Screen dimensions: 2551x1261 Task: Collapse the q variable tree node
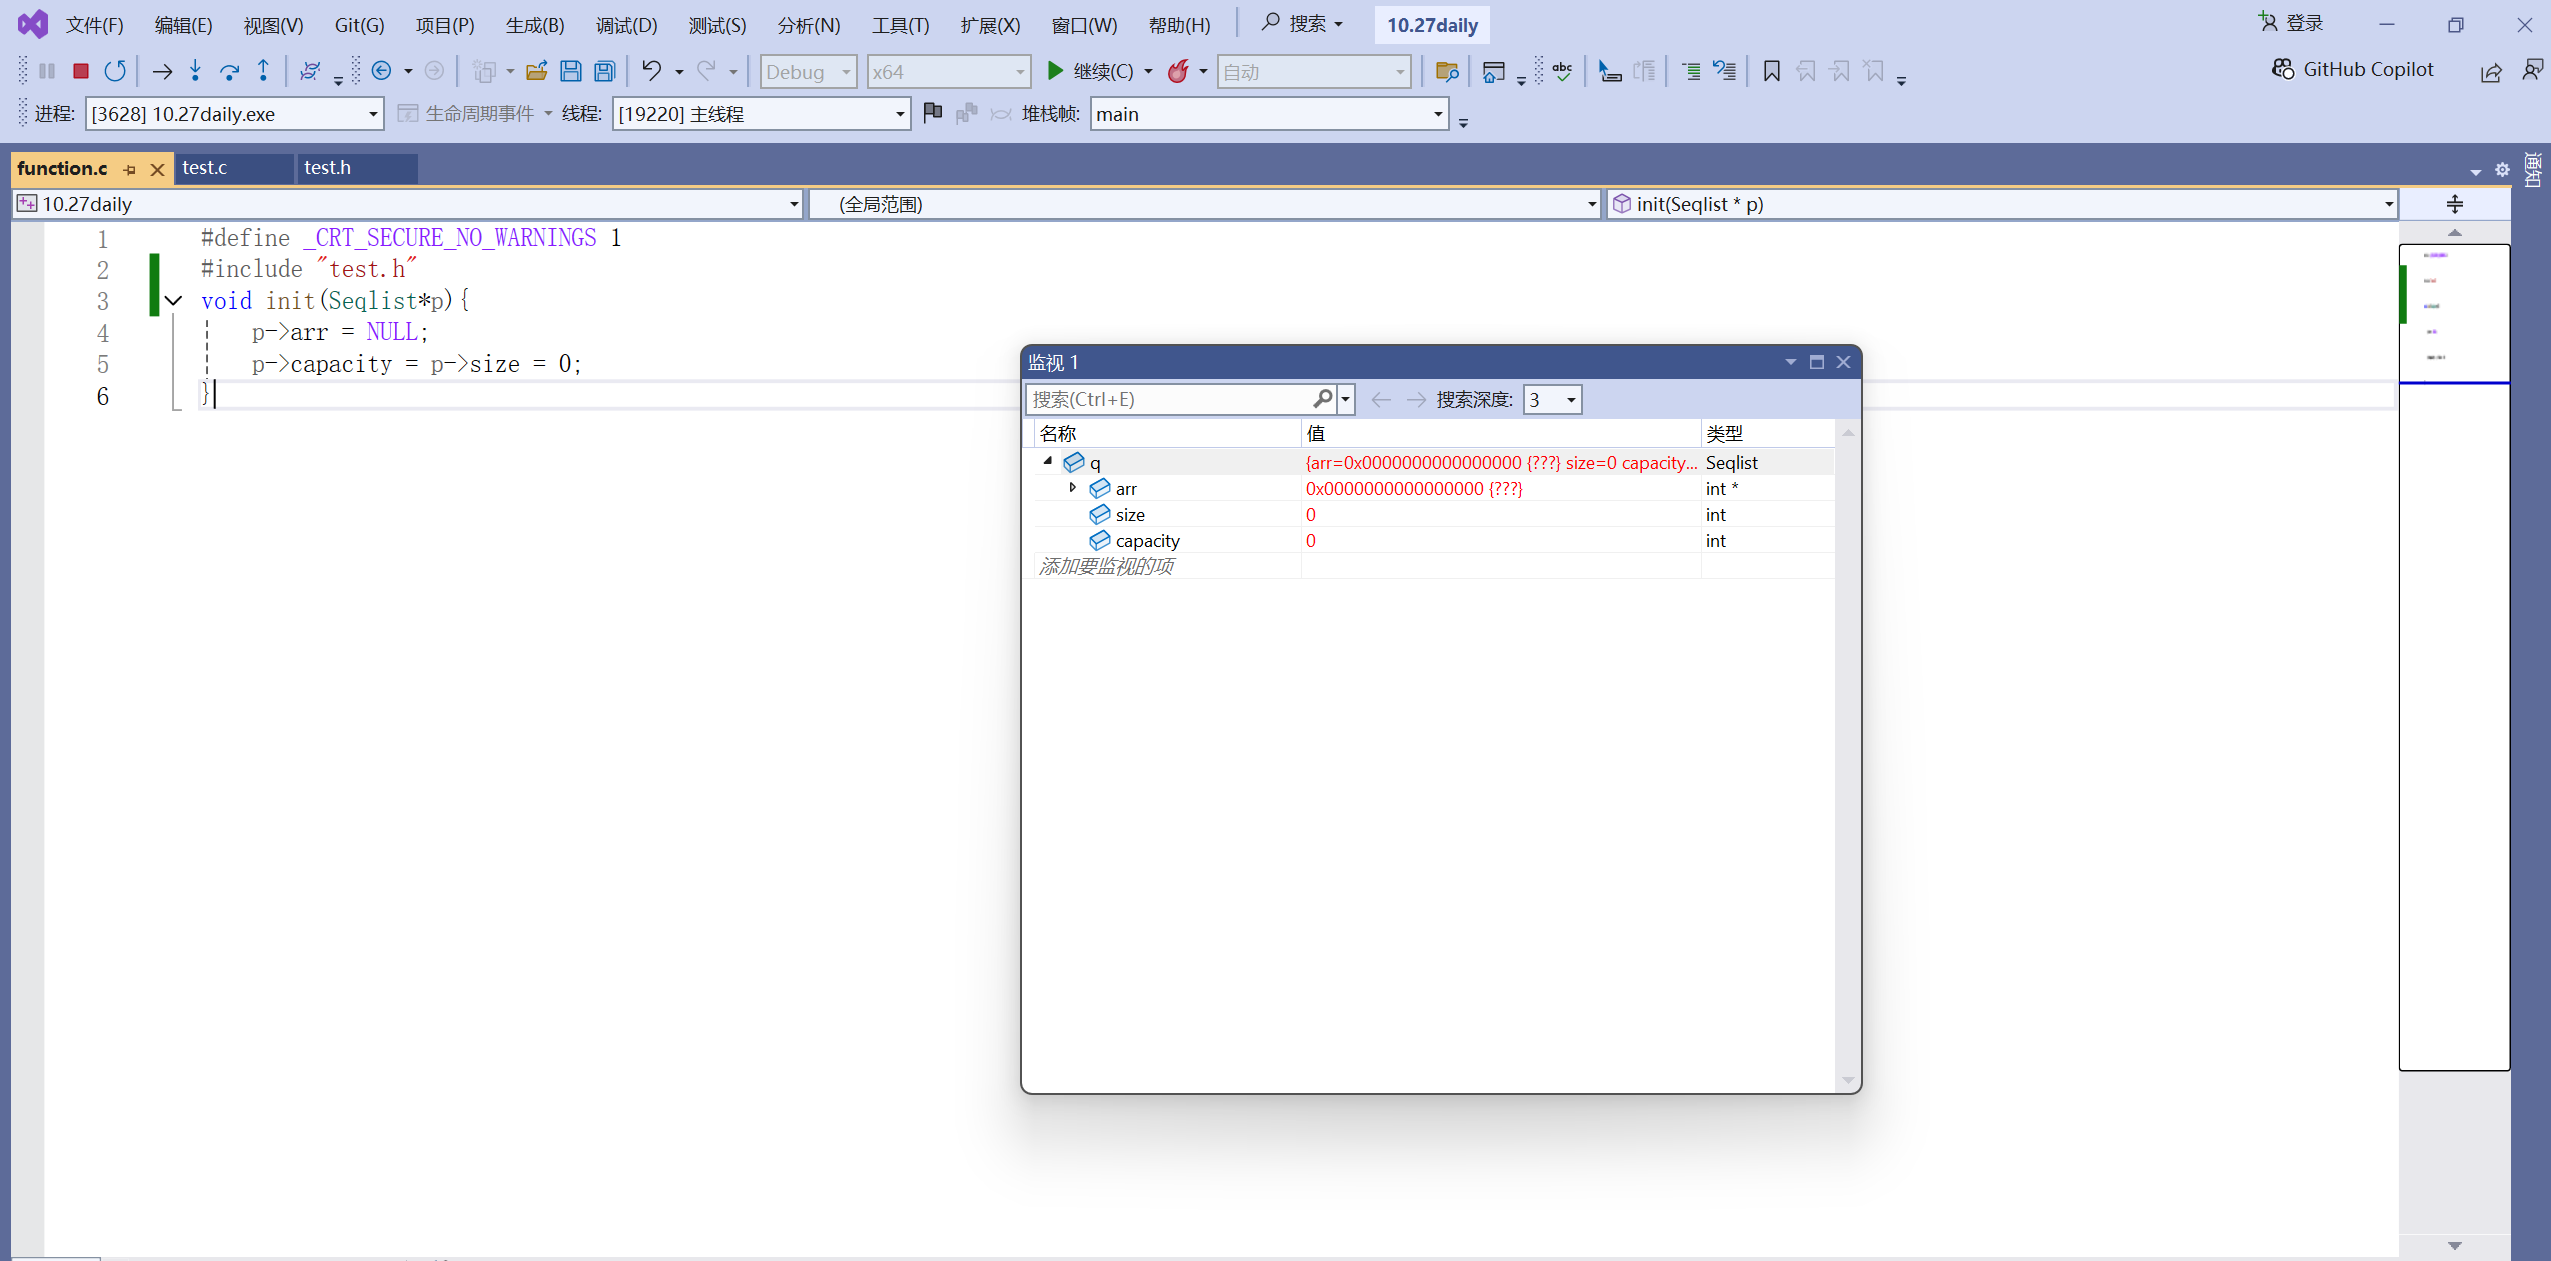1048,461
